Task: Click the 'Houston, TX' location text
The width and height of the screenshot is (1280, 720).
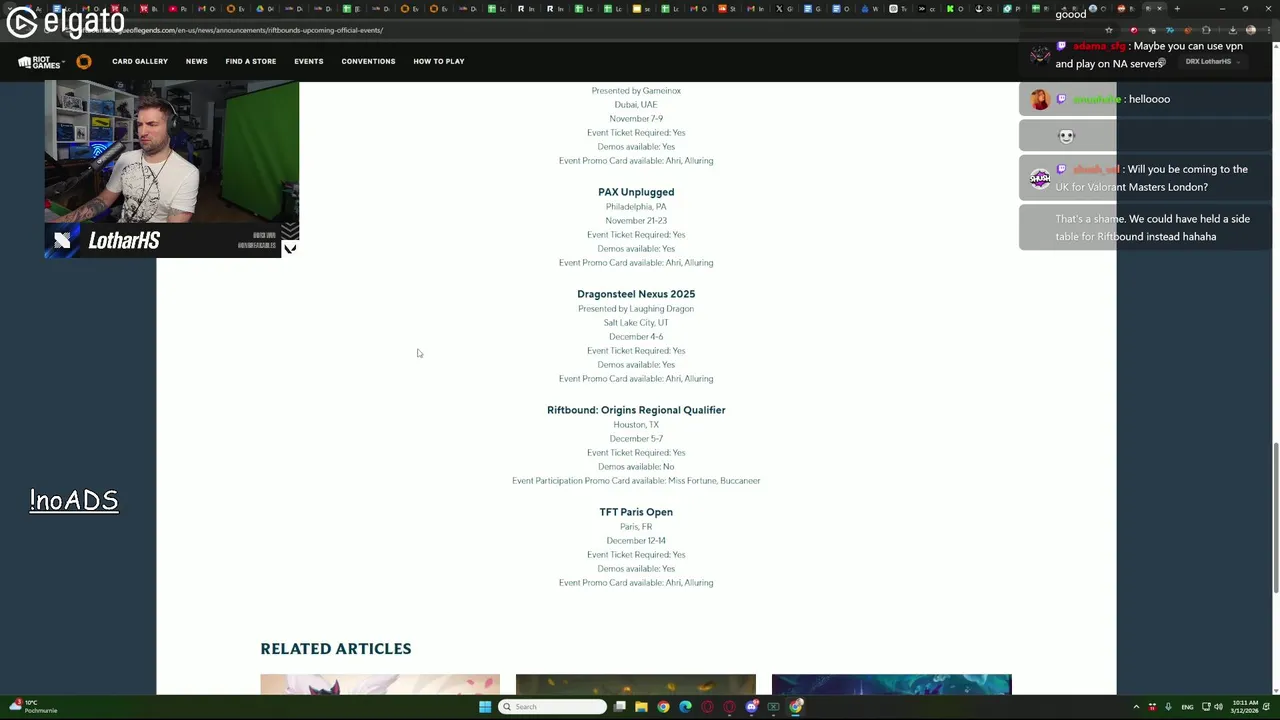Action: click(636, 425)
